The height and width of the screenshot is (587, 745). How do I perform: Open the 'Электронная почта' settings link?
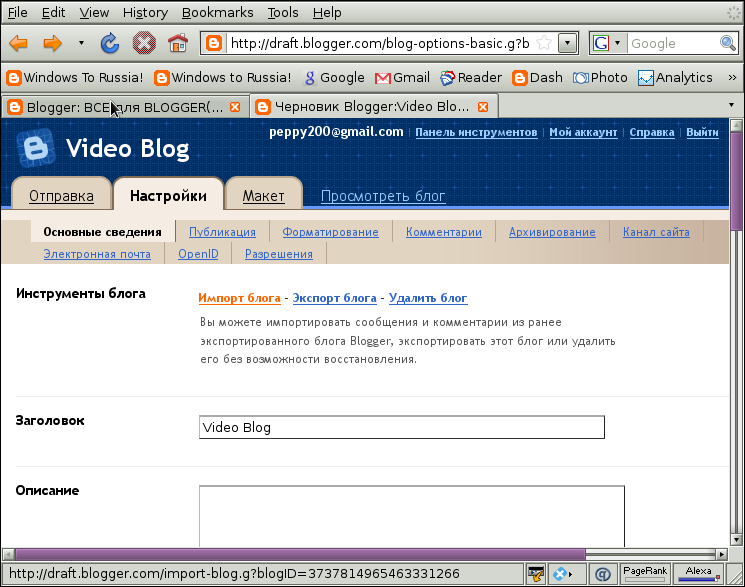(x=97, y=254)
